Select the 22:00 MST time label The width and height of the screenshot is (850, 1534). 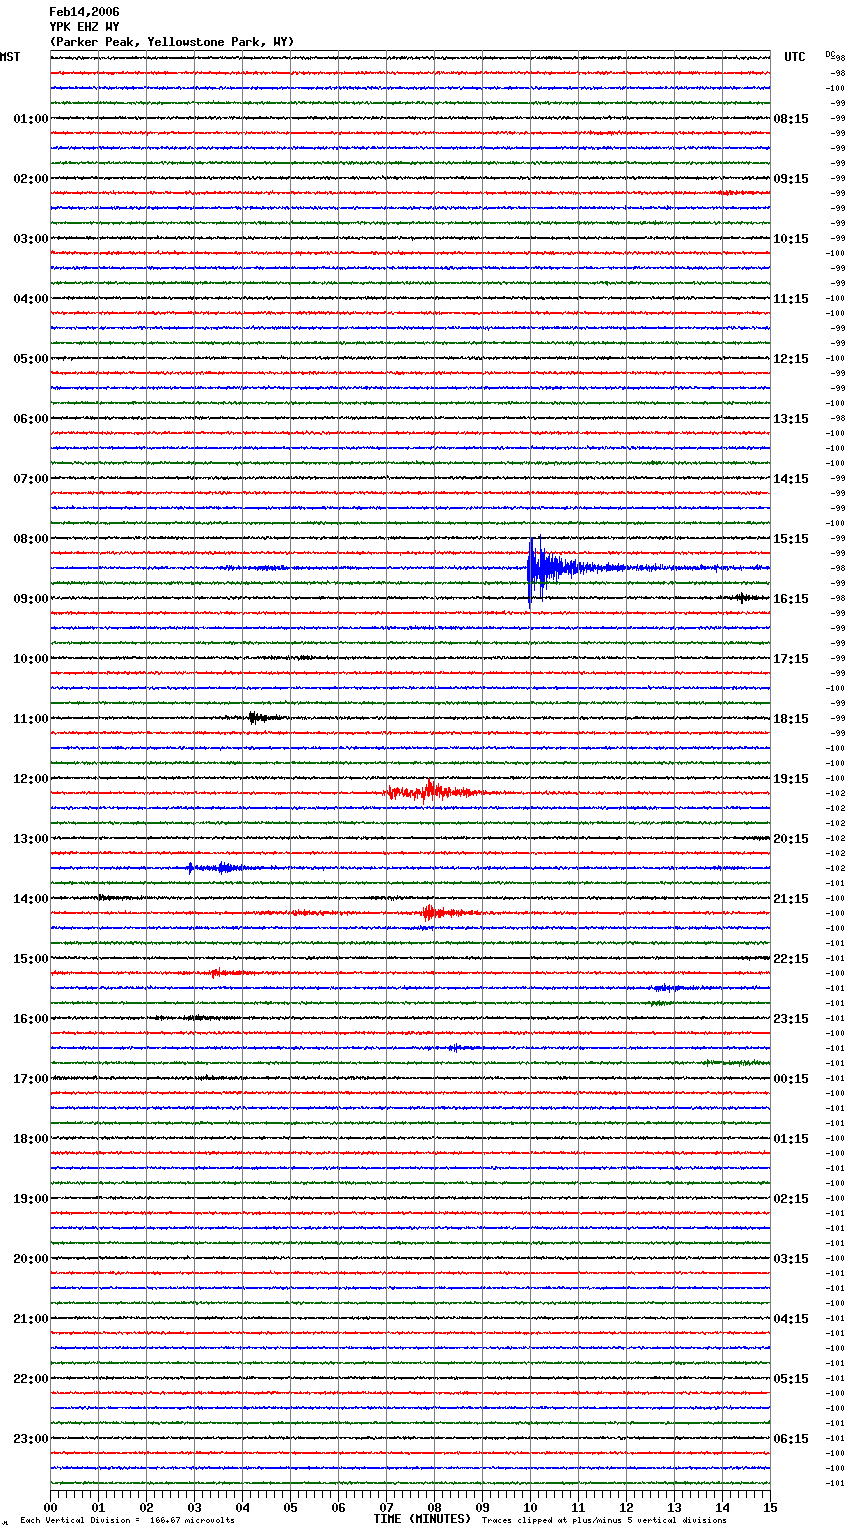click(x=31, y=1379)
